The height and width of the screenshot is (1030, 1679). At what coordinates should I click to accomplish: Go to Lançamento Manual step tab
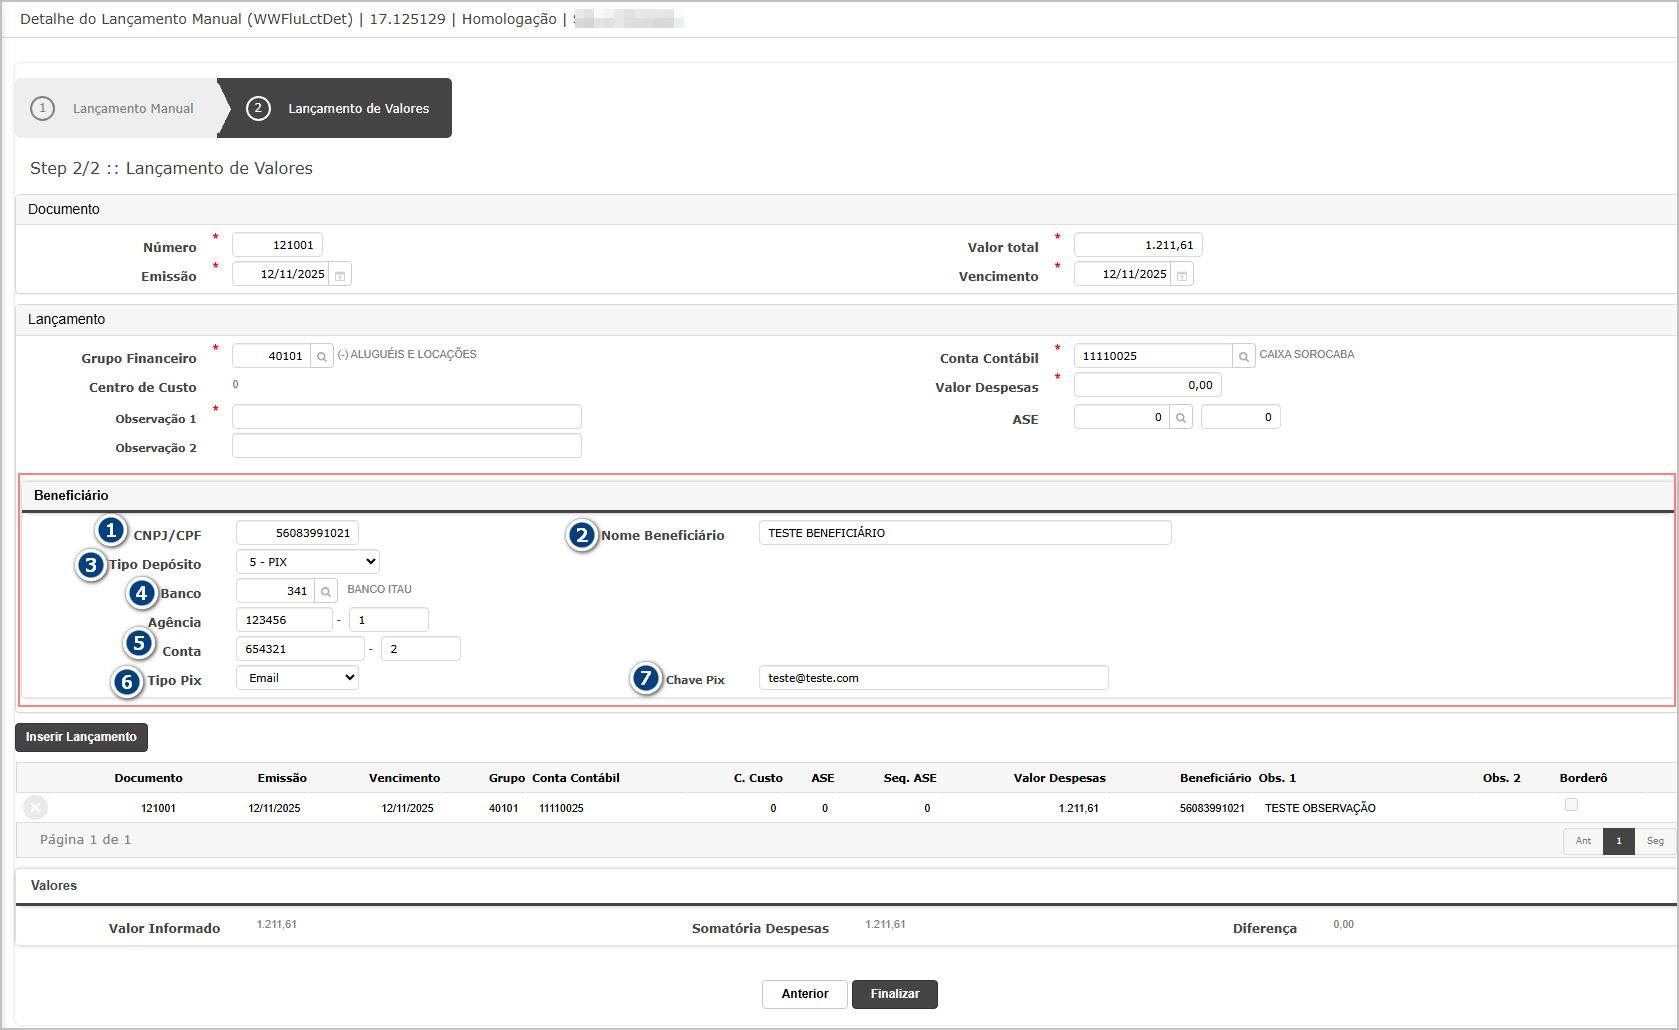click(117, 108)
